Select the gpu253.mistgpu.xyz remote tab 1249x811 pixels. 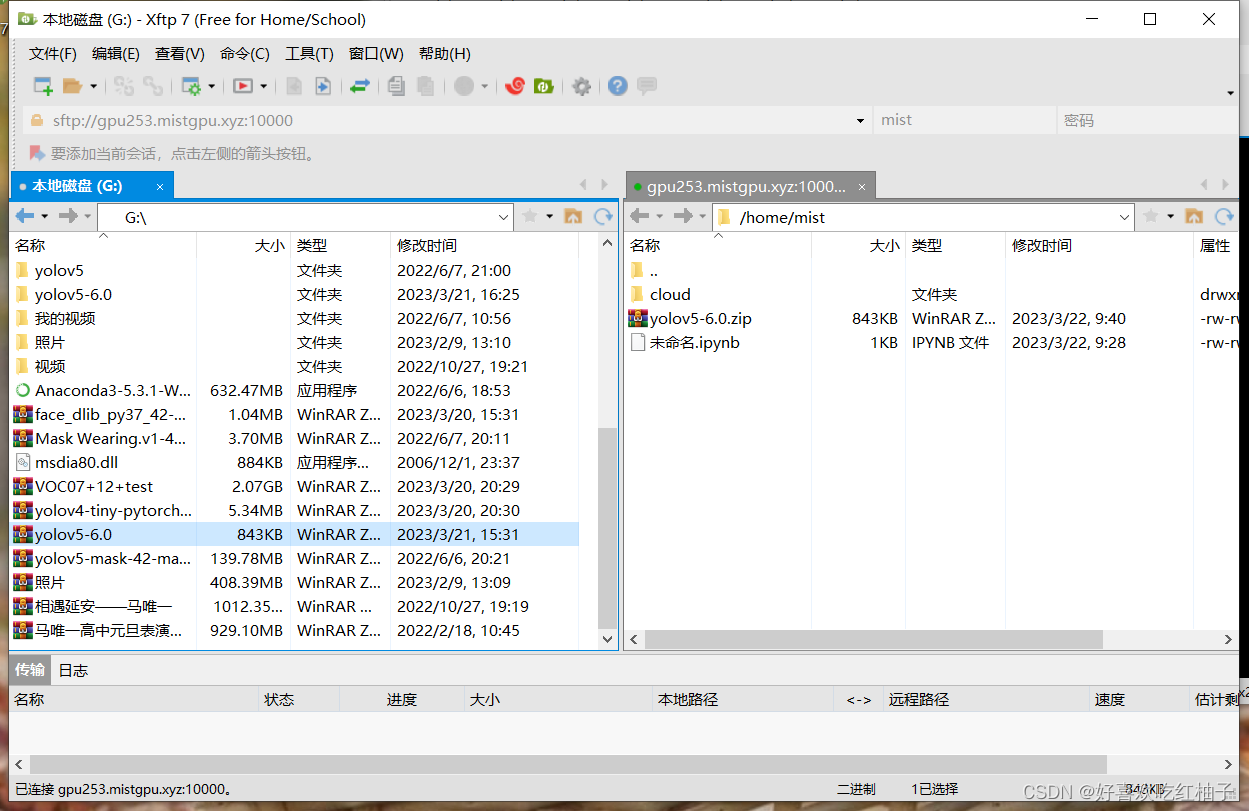coord(751,186)
